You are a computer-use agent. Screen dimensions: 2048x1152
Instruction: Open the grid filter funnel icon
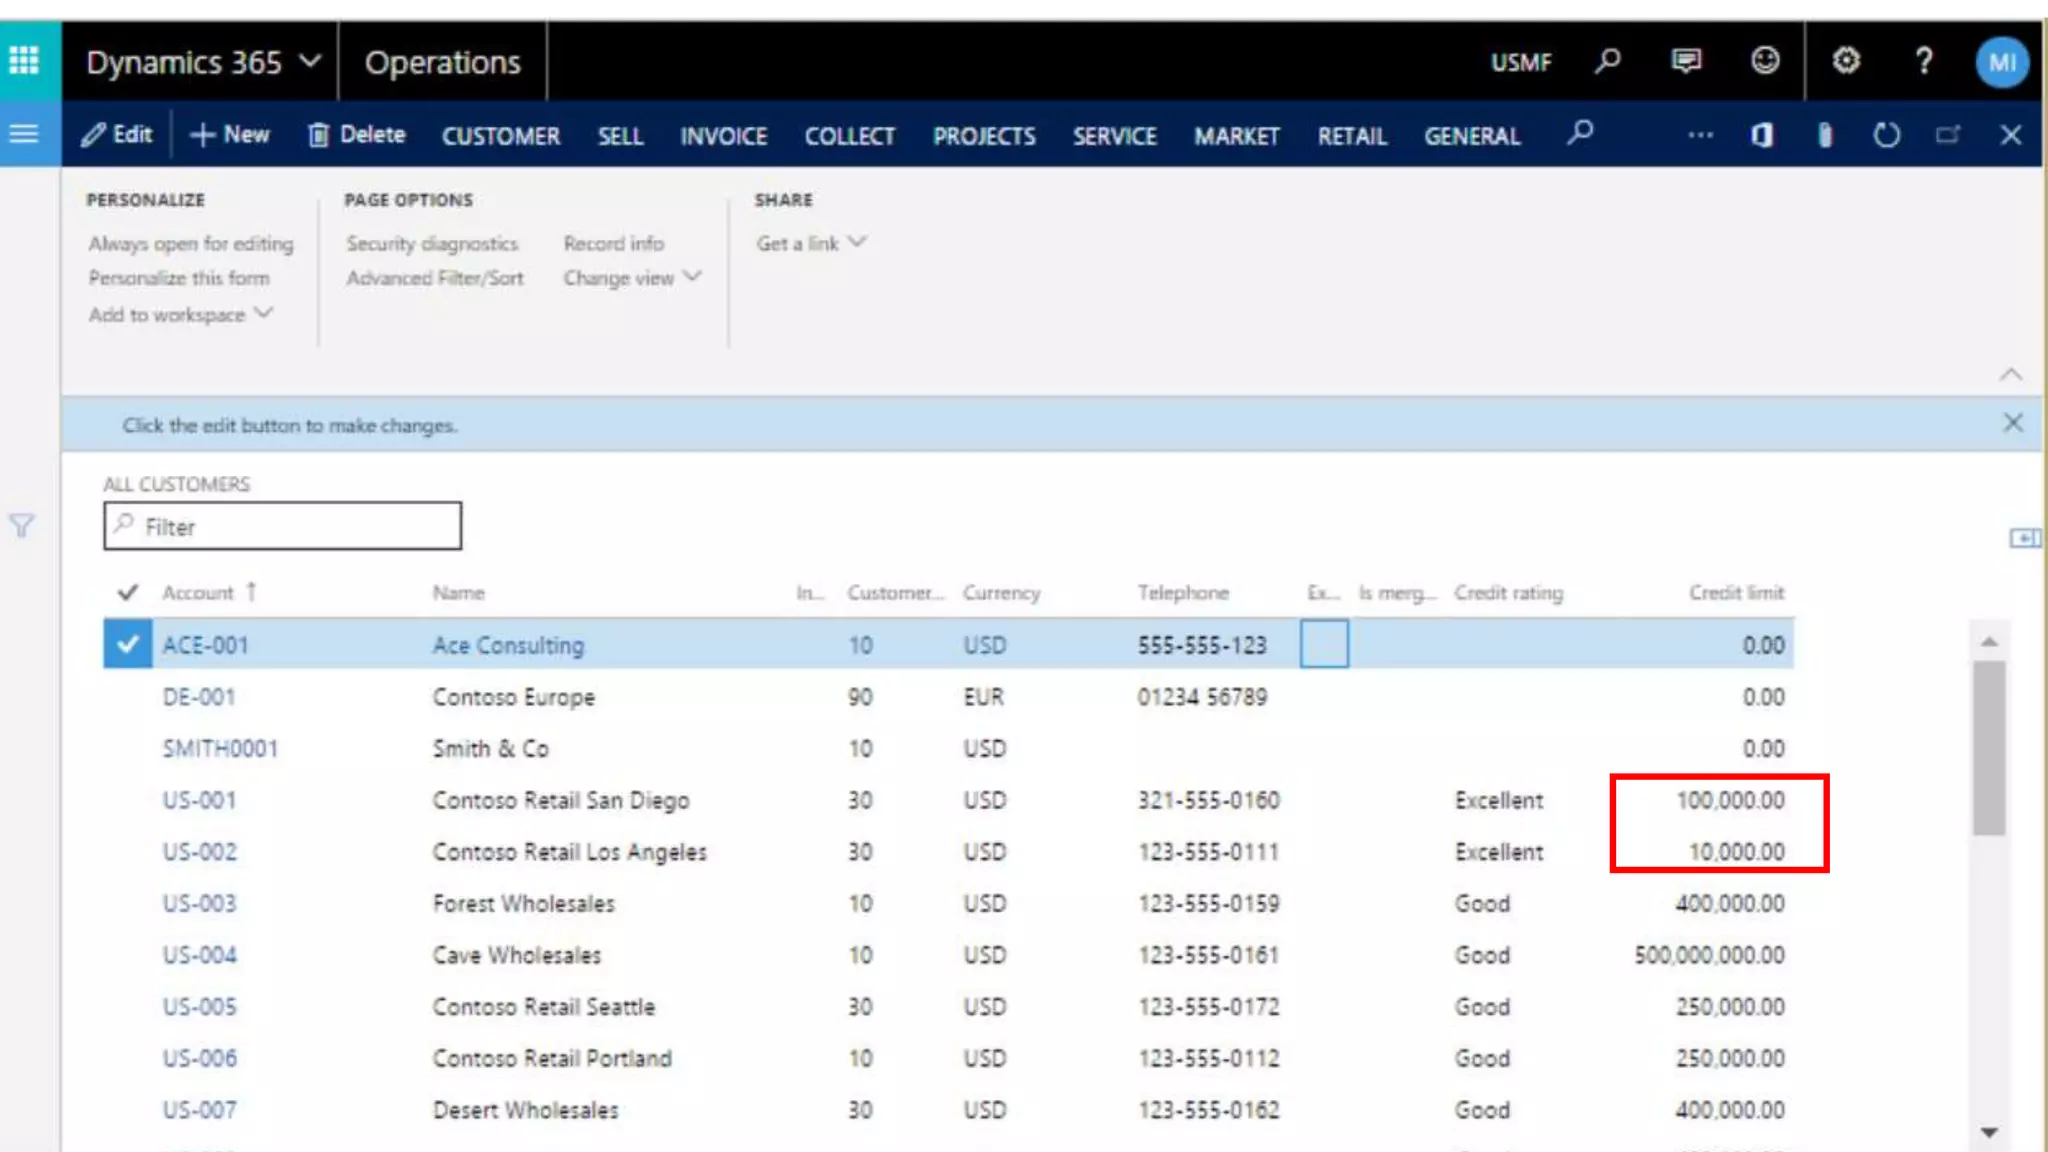tap(22, 526)
